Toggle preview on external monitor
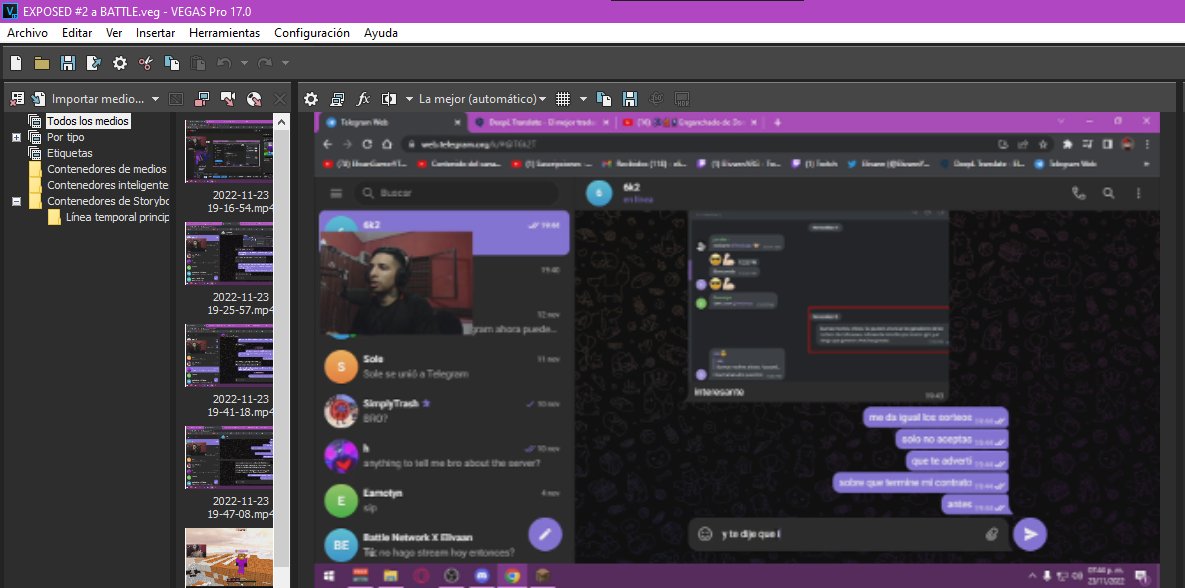 click(337, 98)
